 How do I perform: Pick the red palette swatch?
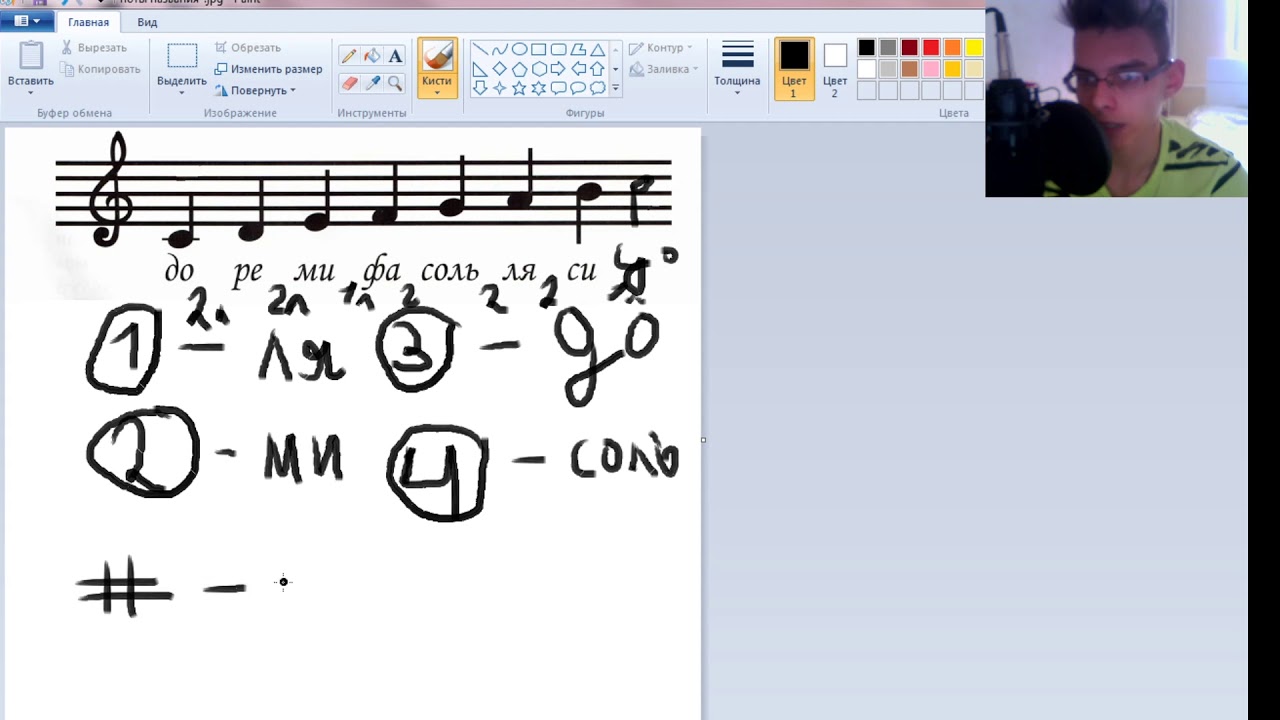coord(931,48)
